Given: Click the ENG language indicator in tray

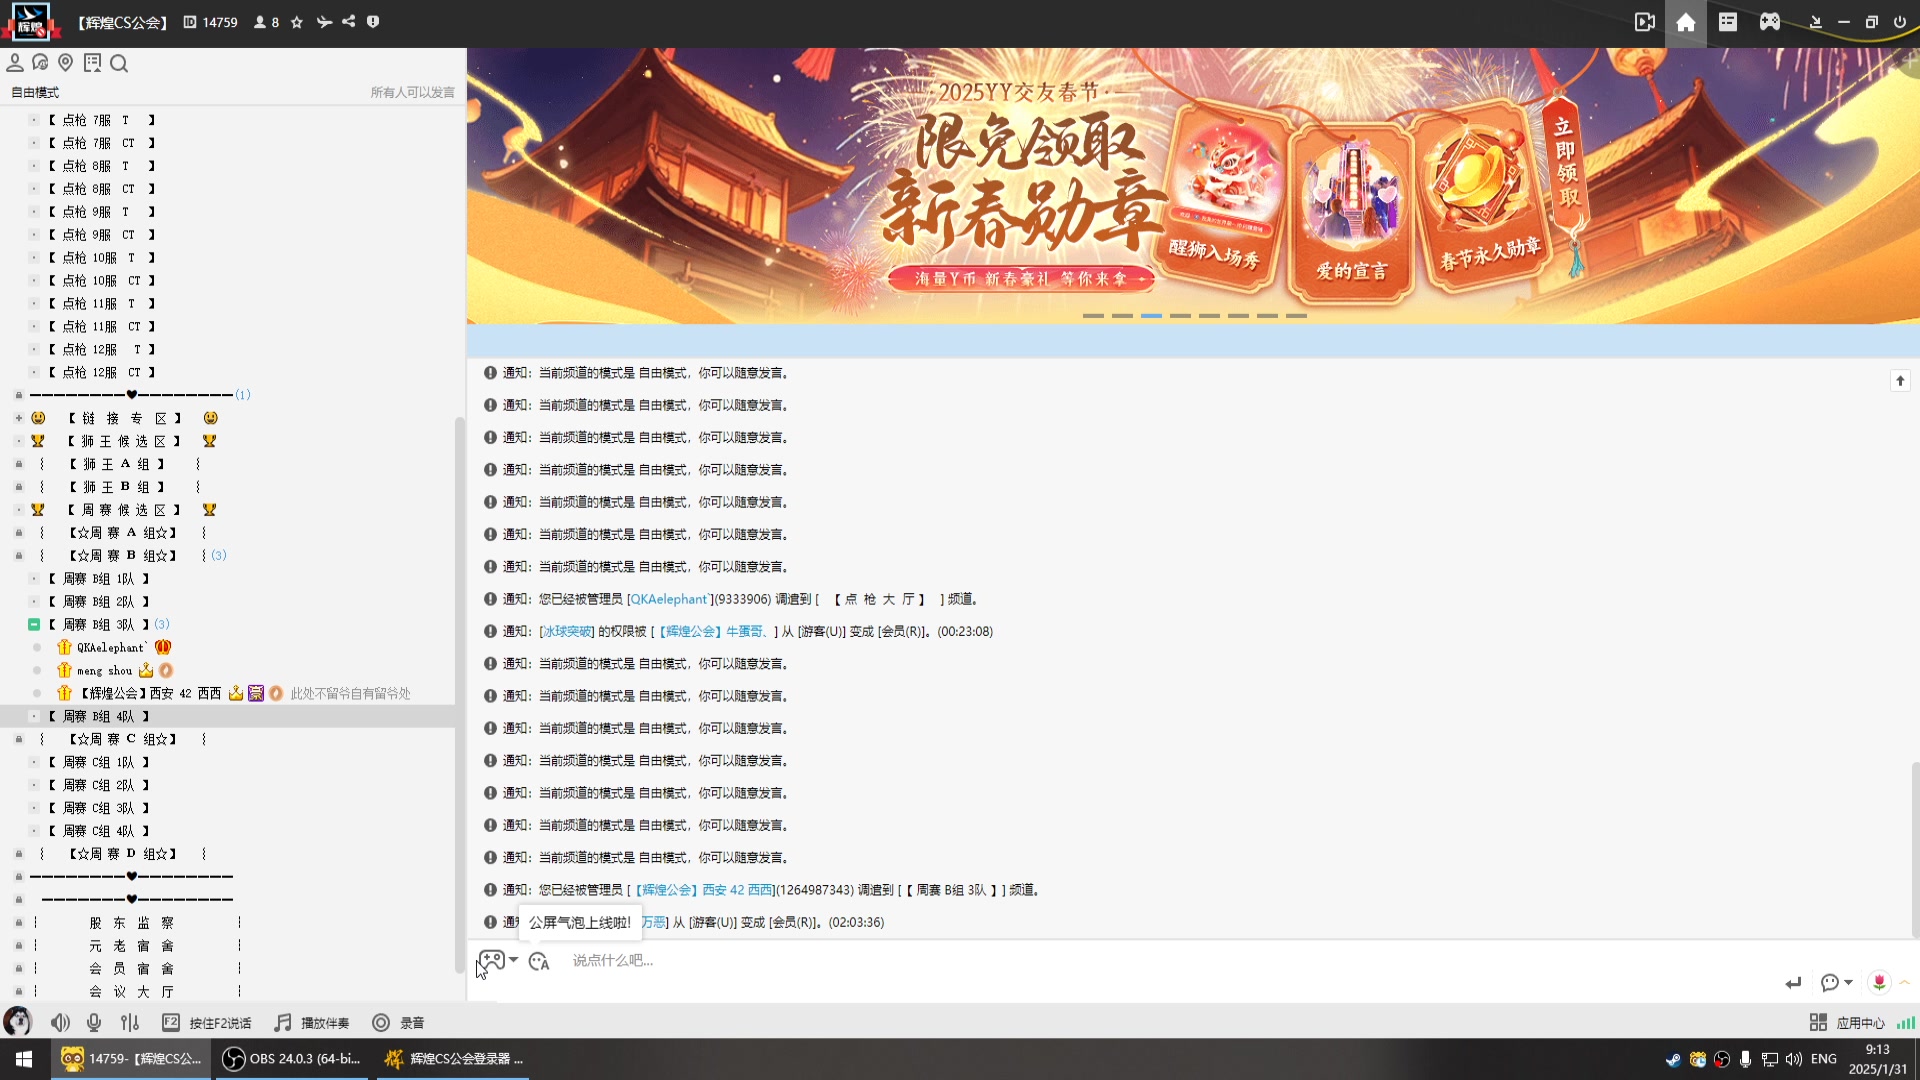Looking at the screenshot, I should (1823, 1059).
